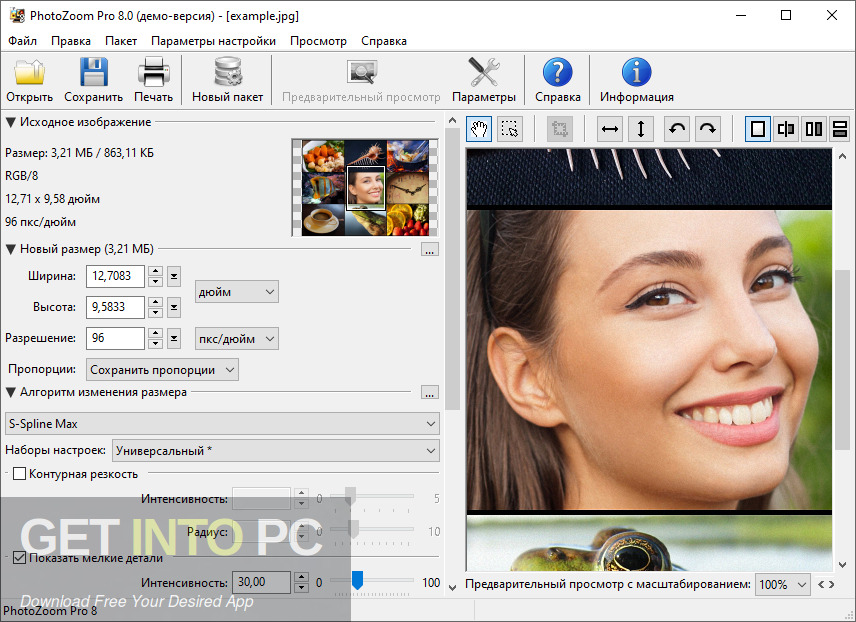Click the Разрешение input field
856x622 pixels.
click(115, 339)
